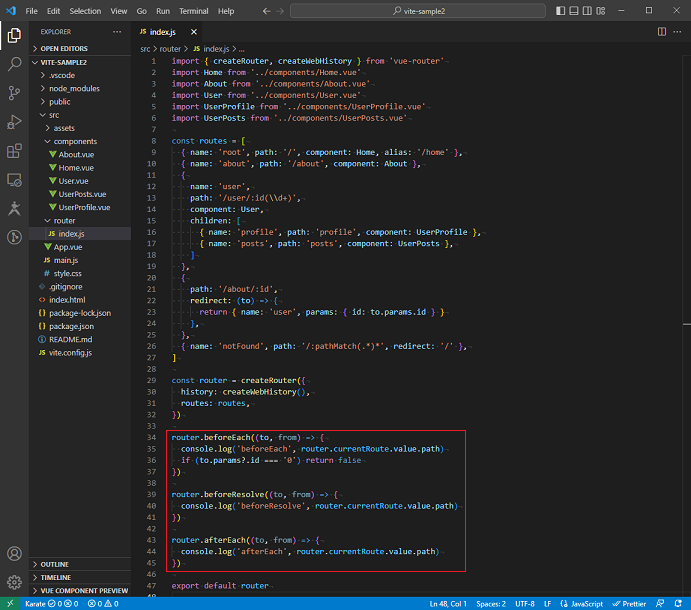
Task: Open the File menu
Action: 31,11
